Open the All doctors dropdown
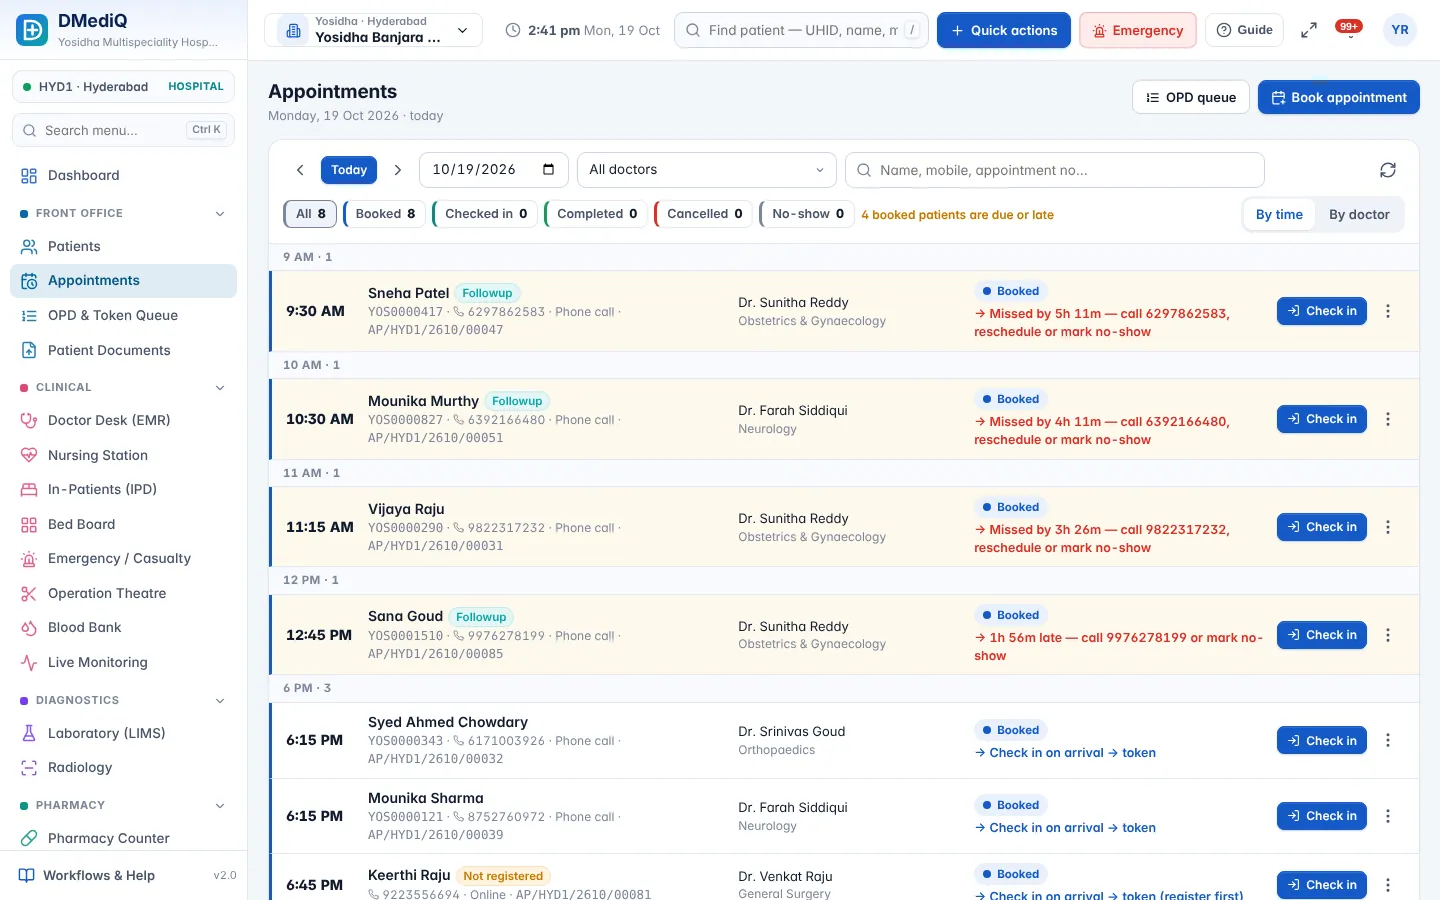The width and height of the screenshot is (1440, 900). 707,170
